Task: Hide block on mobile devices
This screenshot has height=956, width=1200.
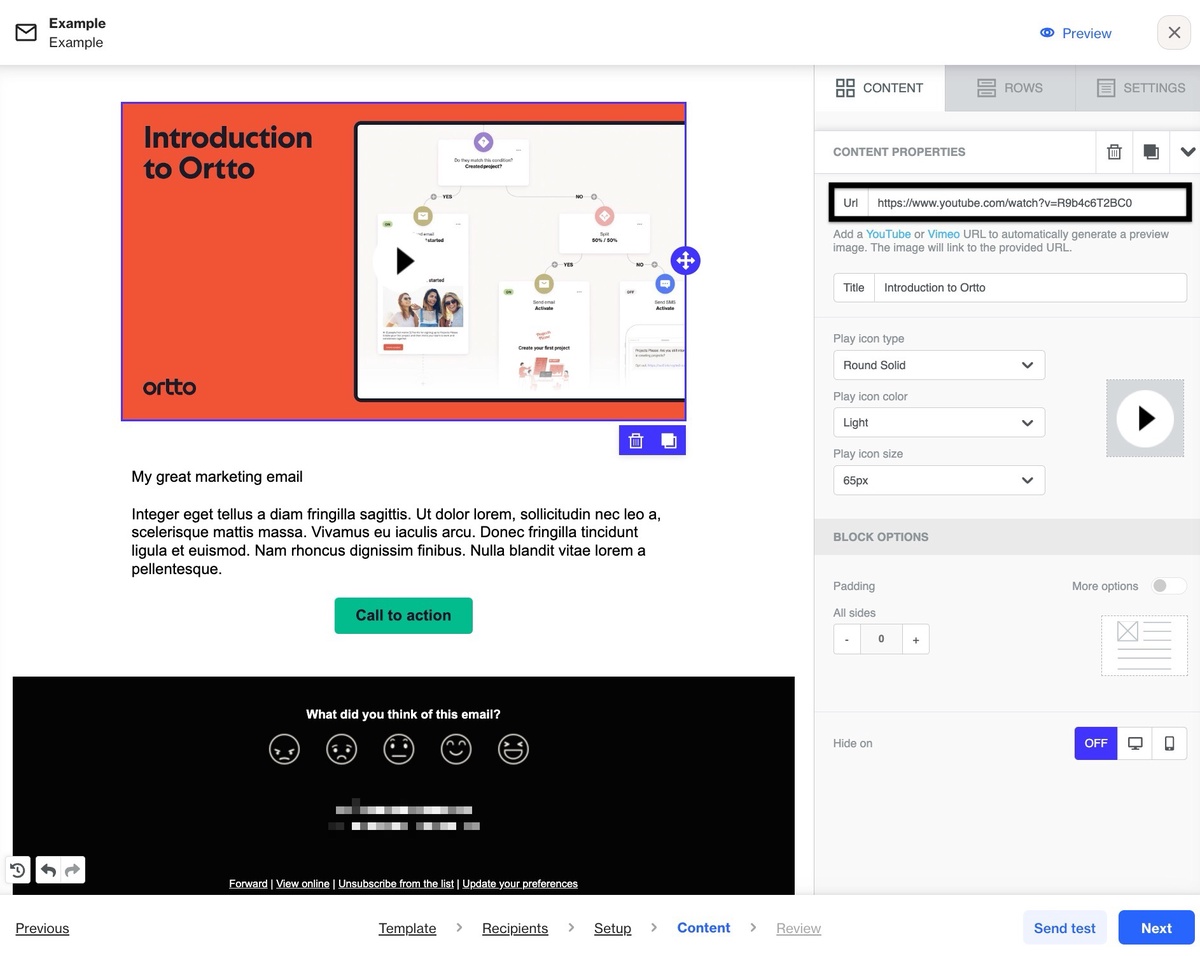Action: (x=1170, y=743)
